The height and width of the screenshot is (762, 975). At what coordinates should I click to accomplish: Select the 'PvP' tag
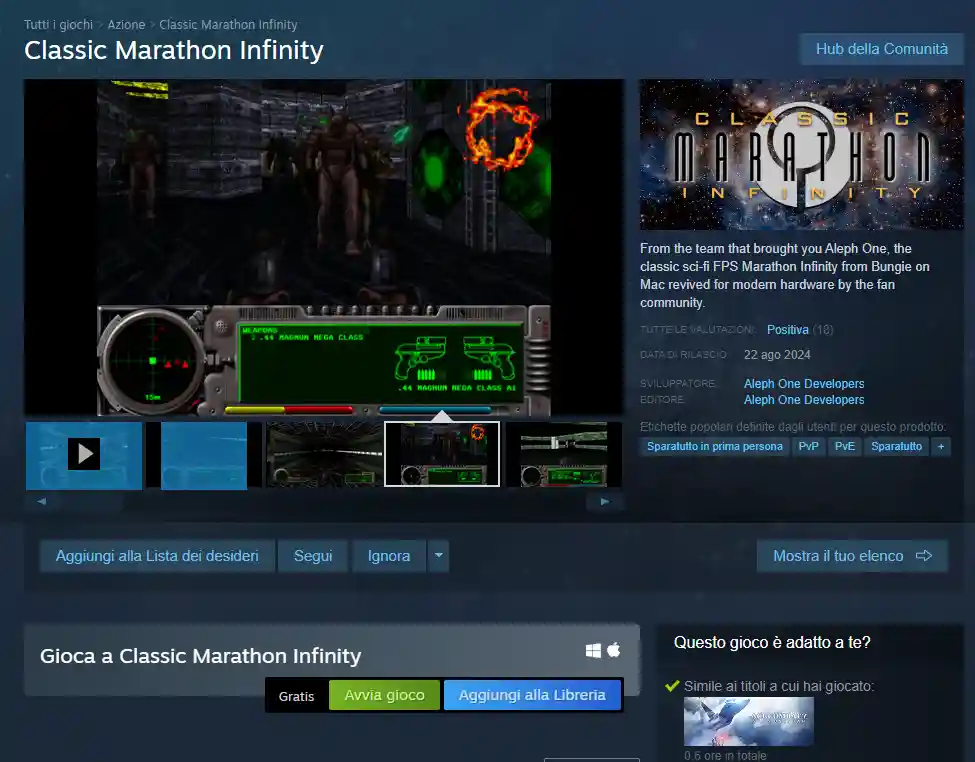pyautogui.click(x=808, y=447)
